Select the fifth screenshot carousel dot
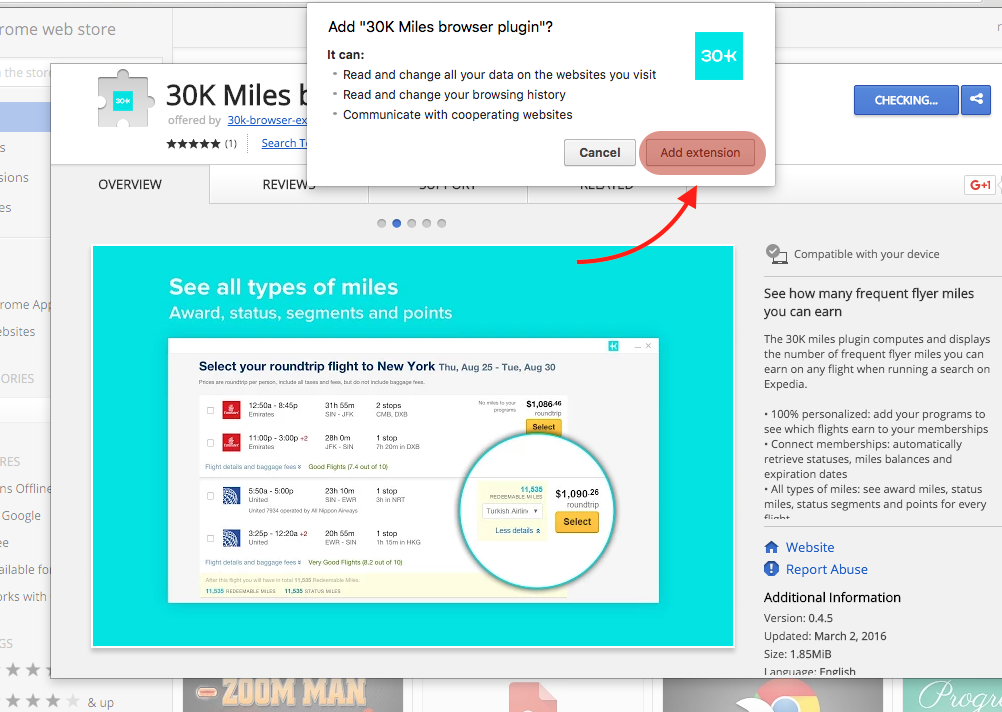1002x712 pixels. point(442,224)
